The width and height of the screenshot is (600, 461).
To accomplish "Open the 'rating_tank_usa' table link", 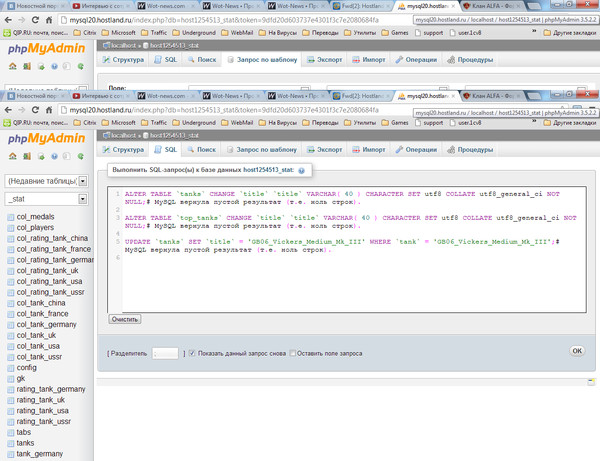I will [x=42, y=411].
